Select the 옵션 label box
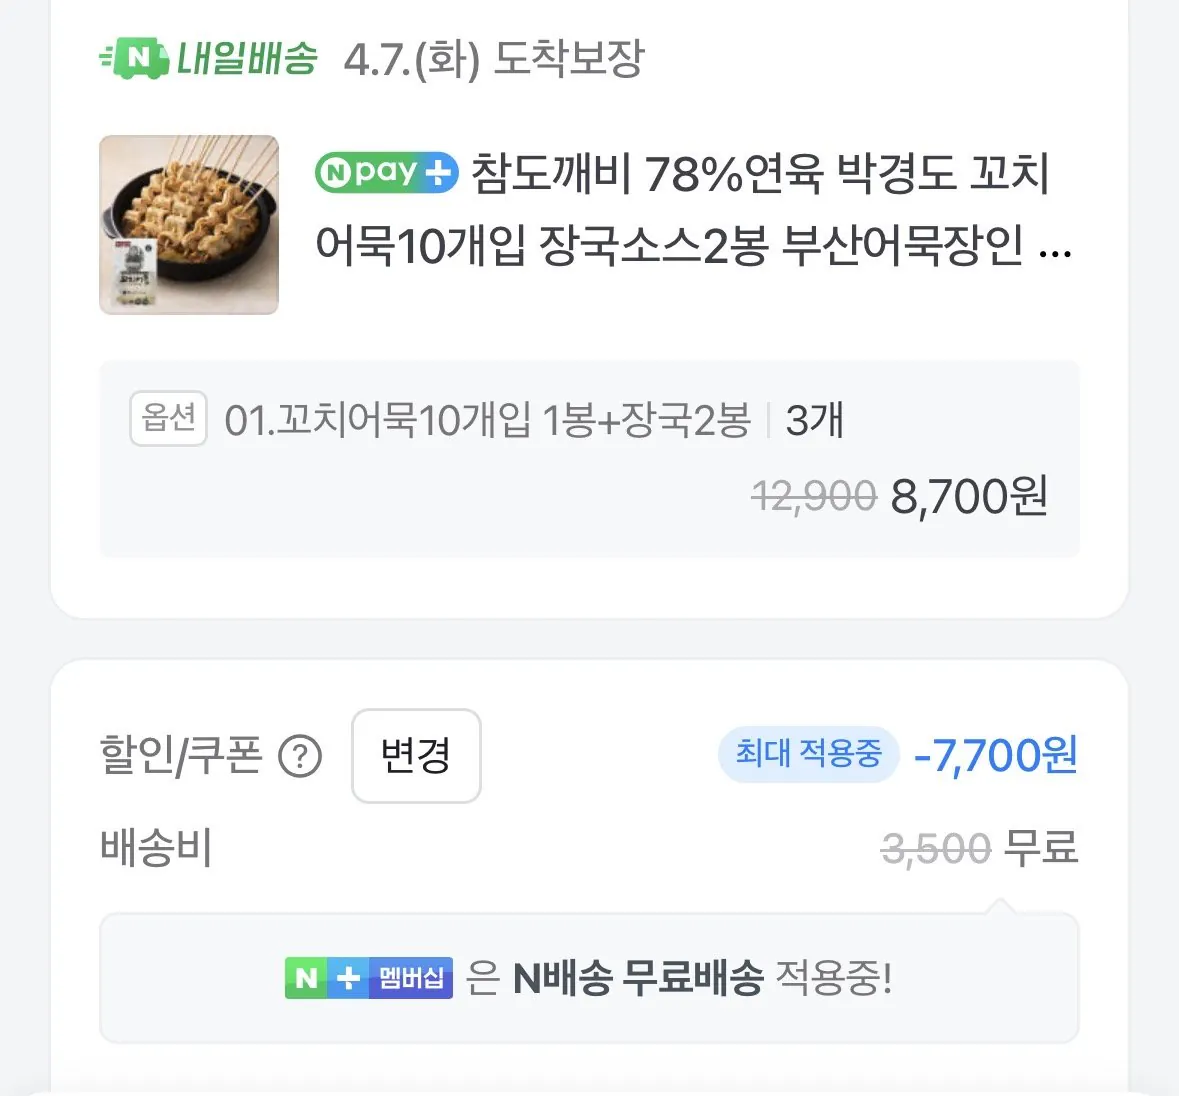1179x1096 pixels. [167, 419]
